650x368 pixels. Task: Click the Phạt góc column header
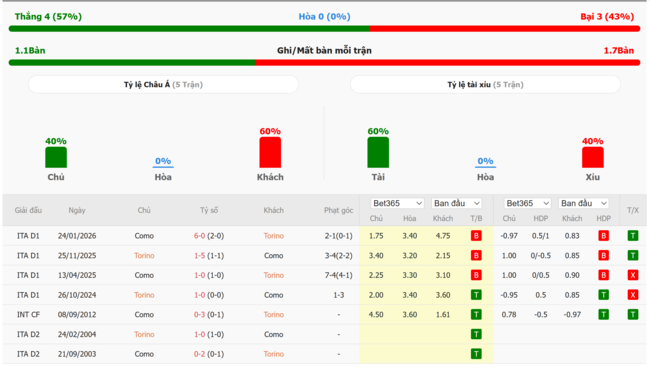[339, 210]
